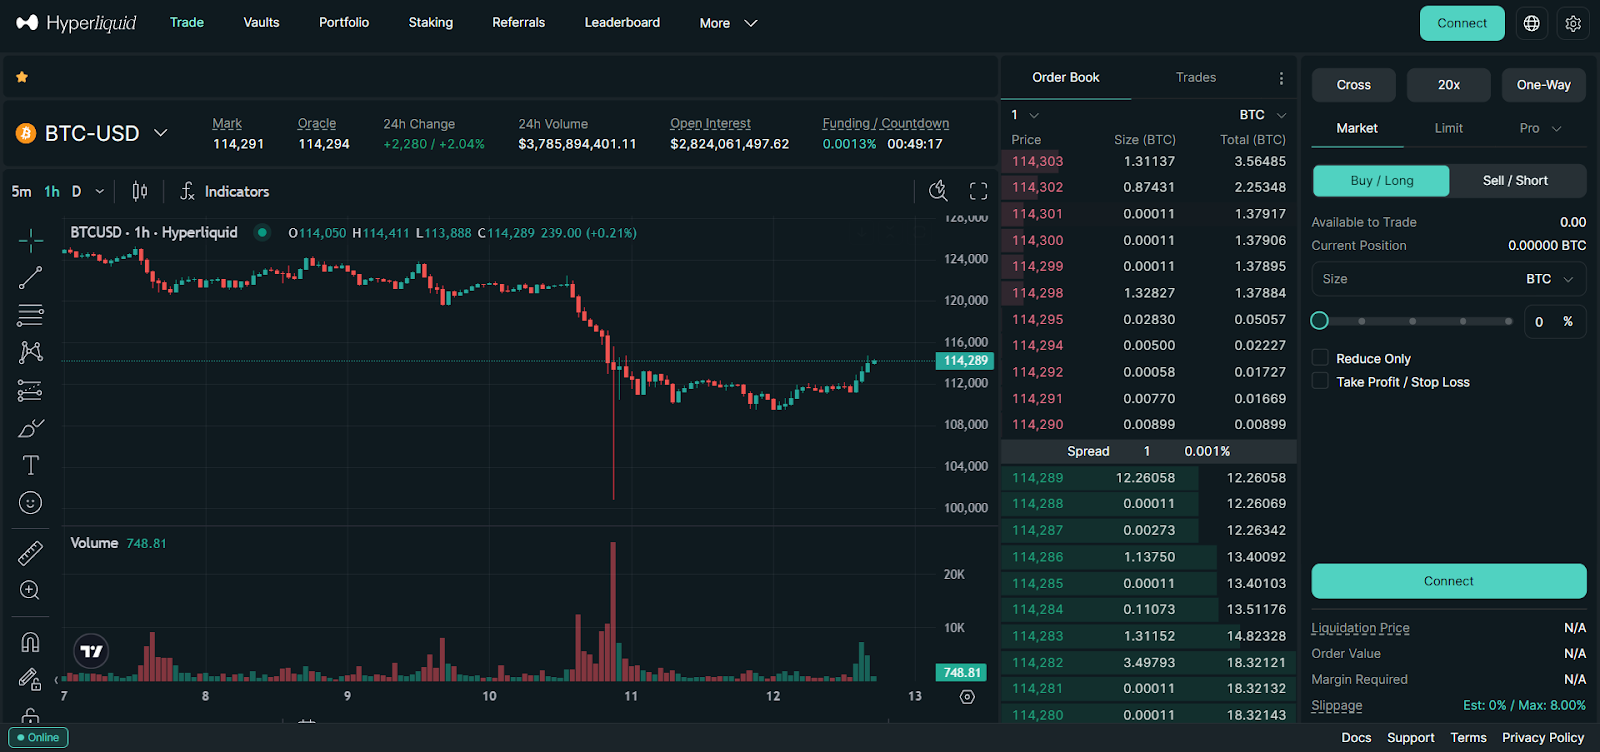Select the Sell / Short side
This screenshot has width=1600, height=752.
coord(1515,181)
